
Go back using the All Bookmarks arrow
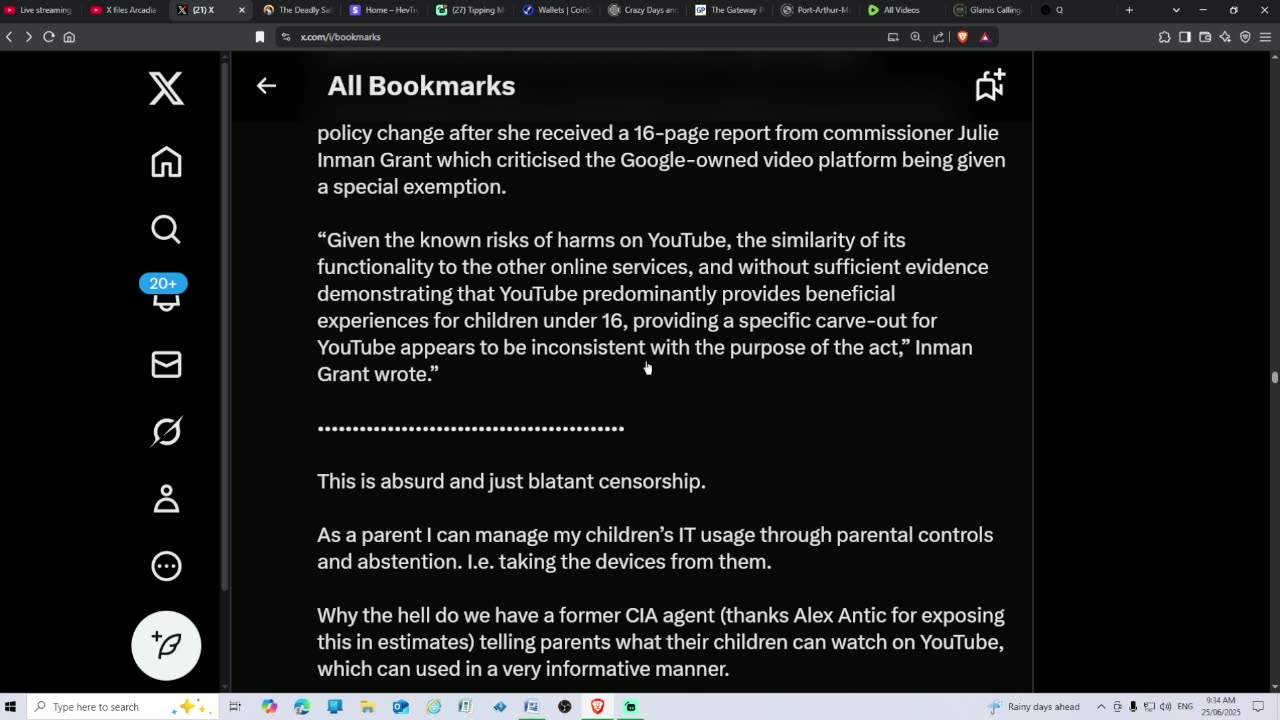click(266, 86)
